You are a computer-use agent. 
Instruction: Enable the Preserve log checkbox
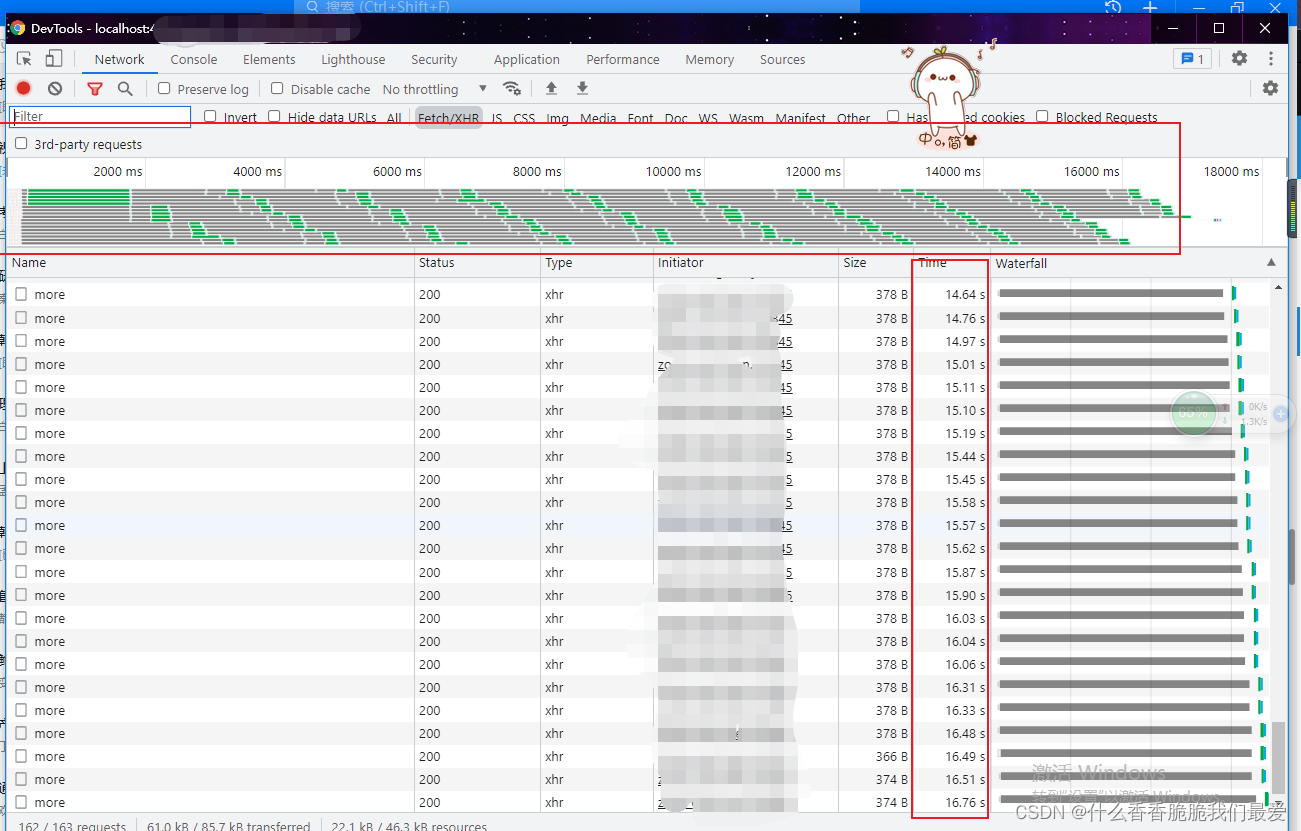click(165, 89)
